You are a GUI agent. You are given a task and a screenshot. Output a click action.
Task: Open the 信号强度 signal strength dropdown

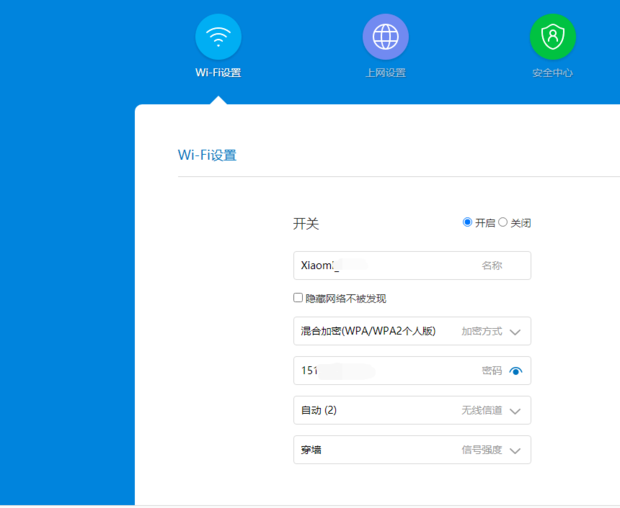(x=412, y=449)
